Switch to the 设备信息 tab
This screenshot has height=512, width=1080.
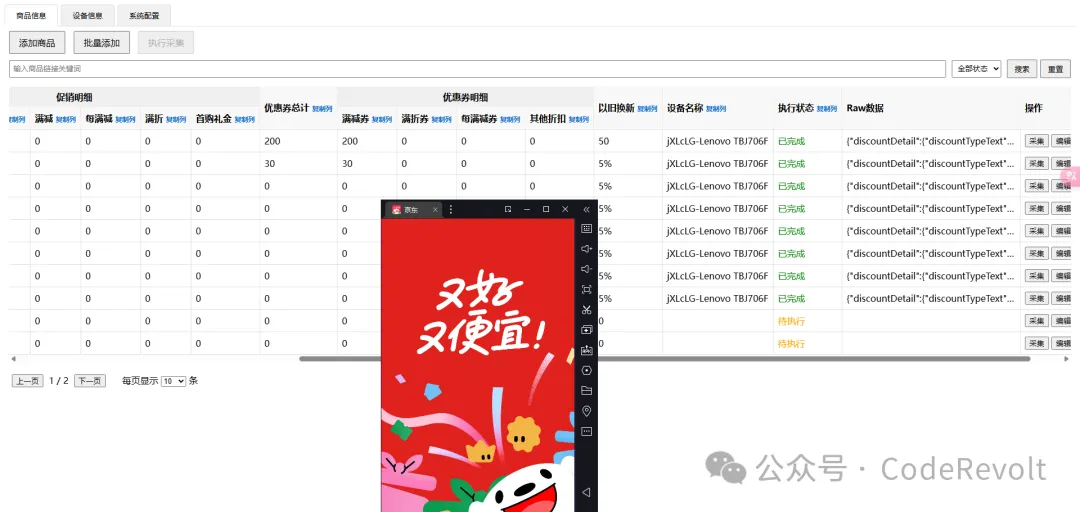87,15
